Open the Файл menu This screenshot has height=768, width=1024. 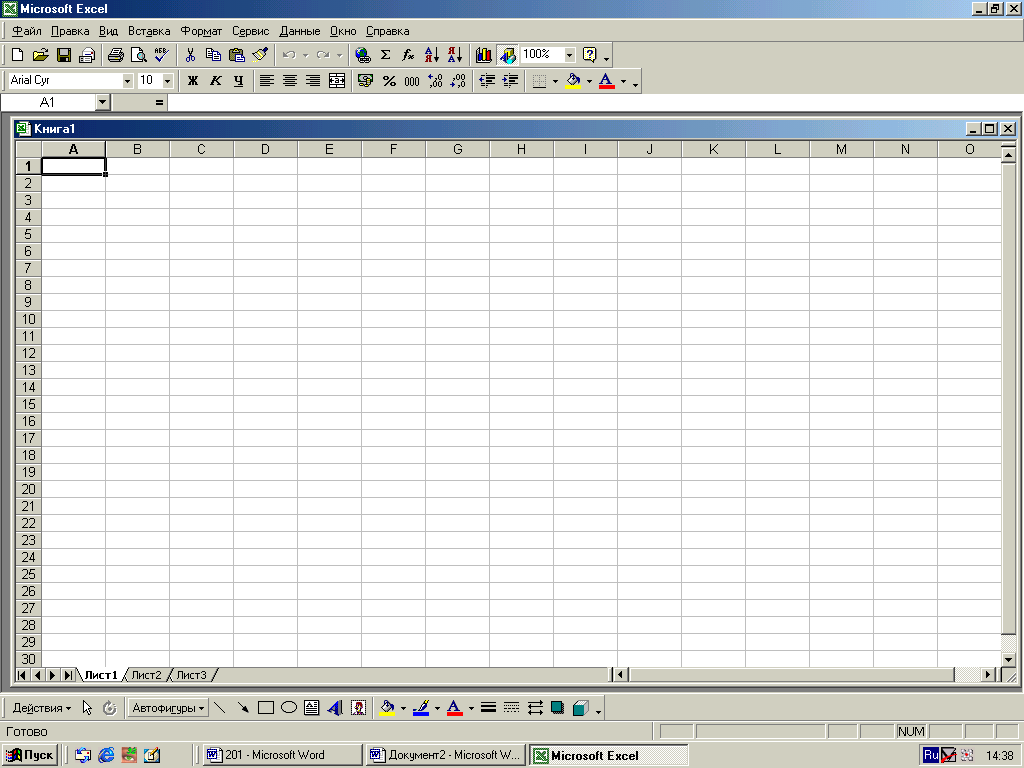(x=27, y=31)
